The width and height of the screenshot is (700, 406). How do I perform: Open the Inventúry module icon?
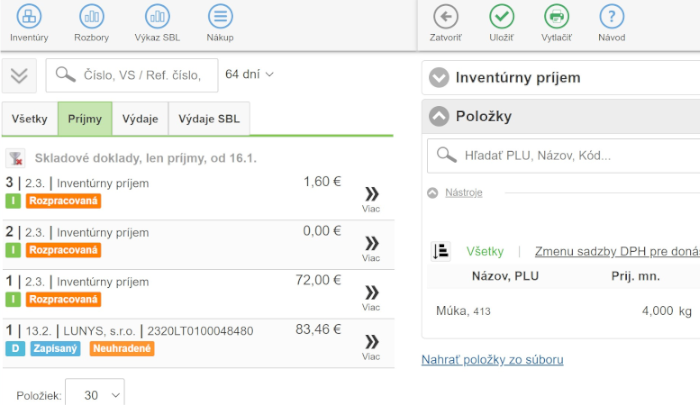coord(29,17)
